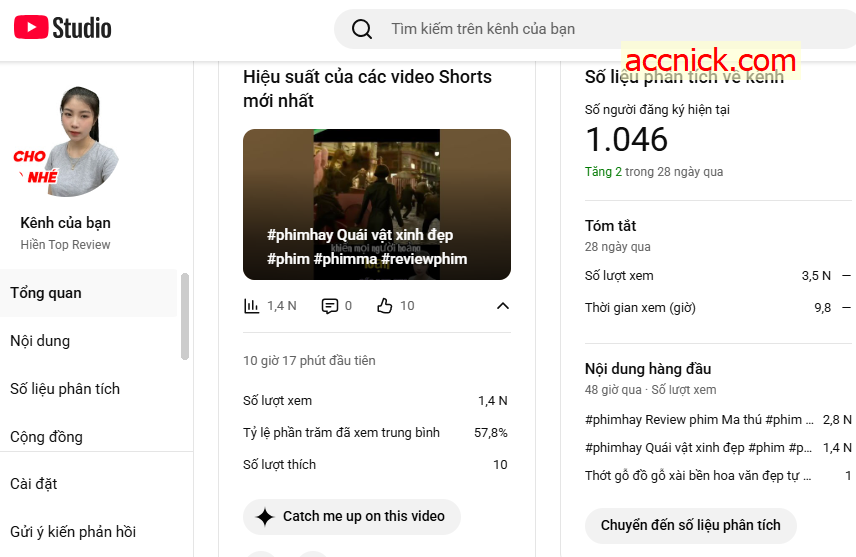This screenshot has width=856, height=557.
Task: Click the Số lượt thích row value 10
Action: point(500,465)
